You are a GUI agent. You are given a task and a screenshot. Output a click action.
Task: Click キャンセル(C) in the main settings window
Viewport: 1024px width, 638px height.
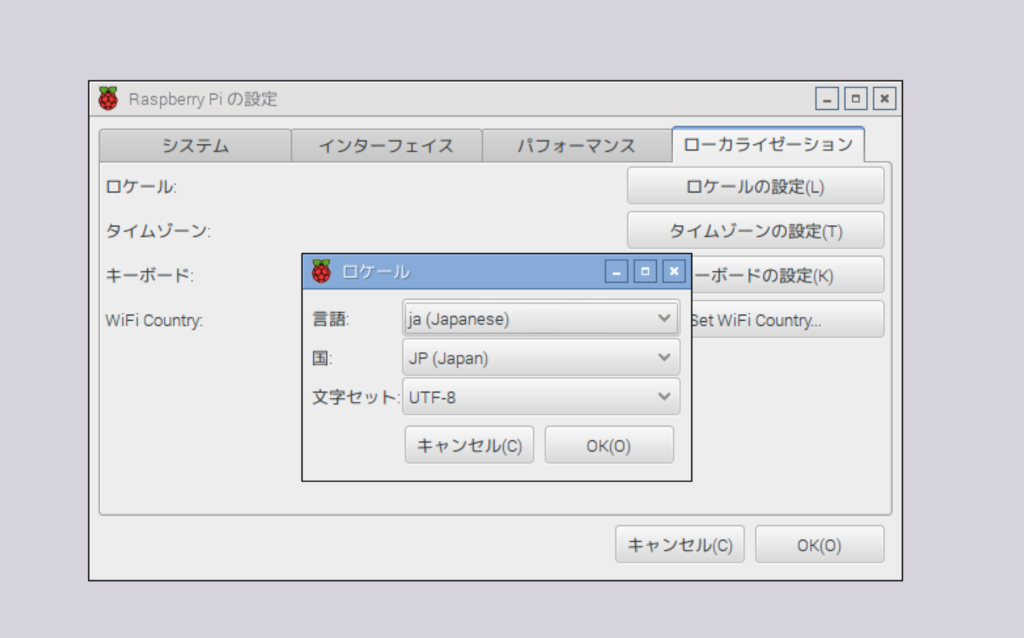[x=680, y=544]
